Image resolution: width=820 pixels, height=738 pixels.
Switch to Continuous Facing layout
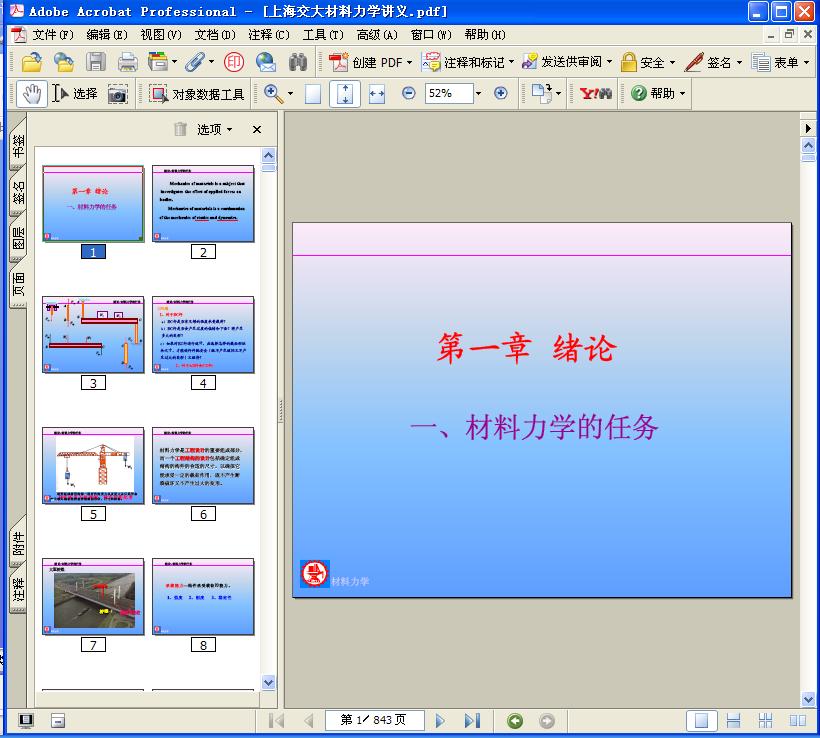[x=765, y=721]
